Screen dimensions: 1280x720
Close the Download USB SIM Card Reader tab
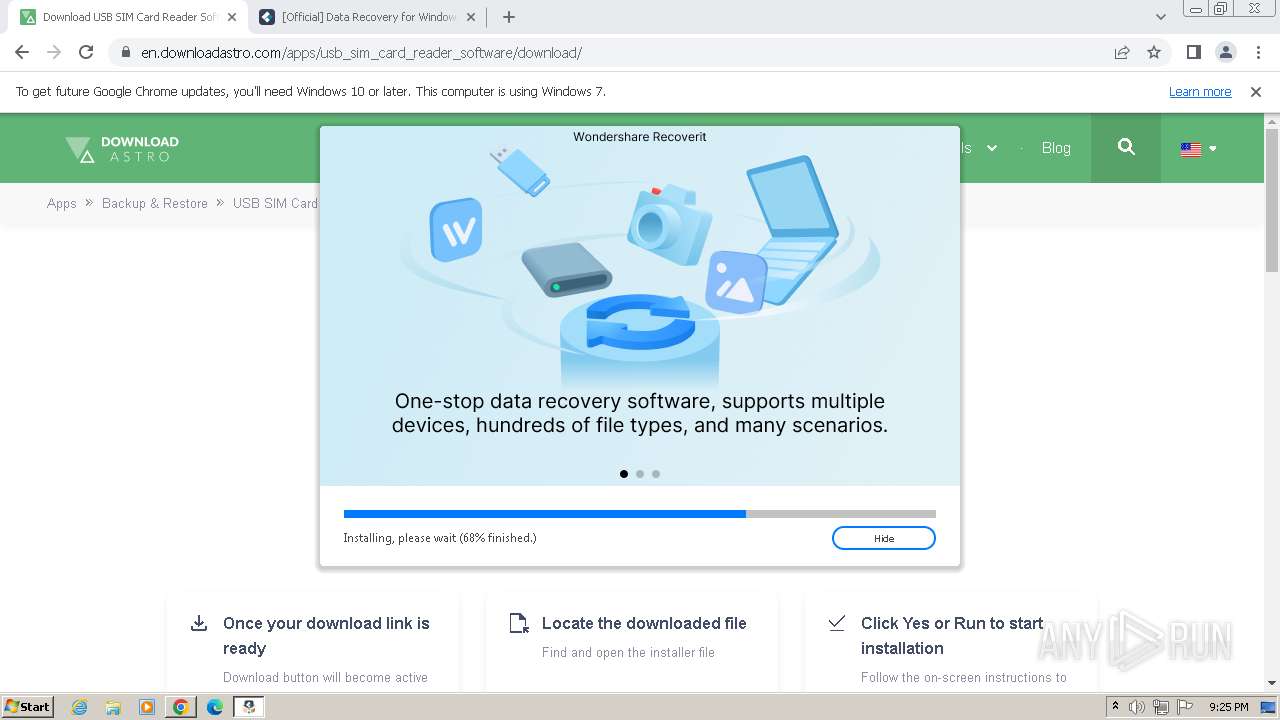[230, 17]
